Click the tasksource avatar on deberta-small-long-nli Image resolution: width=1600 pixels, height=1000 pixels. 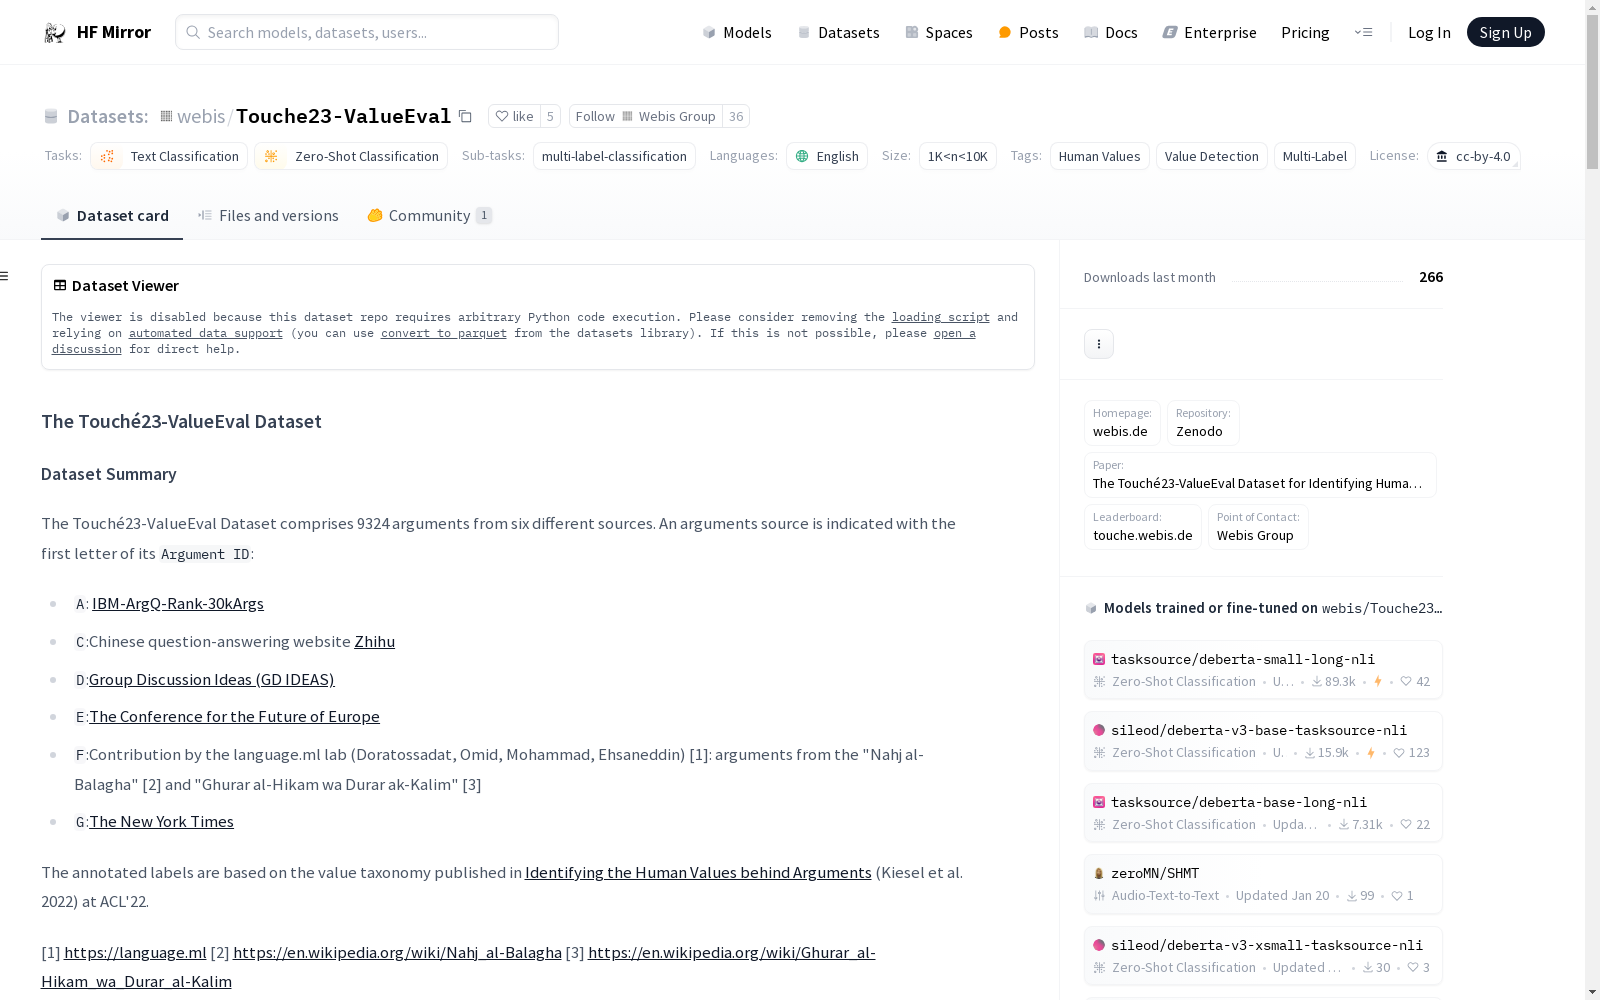coord(1099,659)
